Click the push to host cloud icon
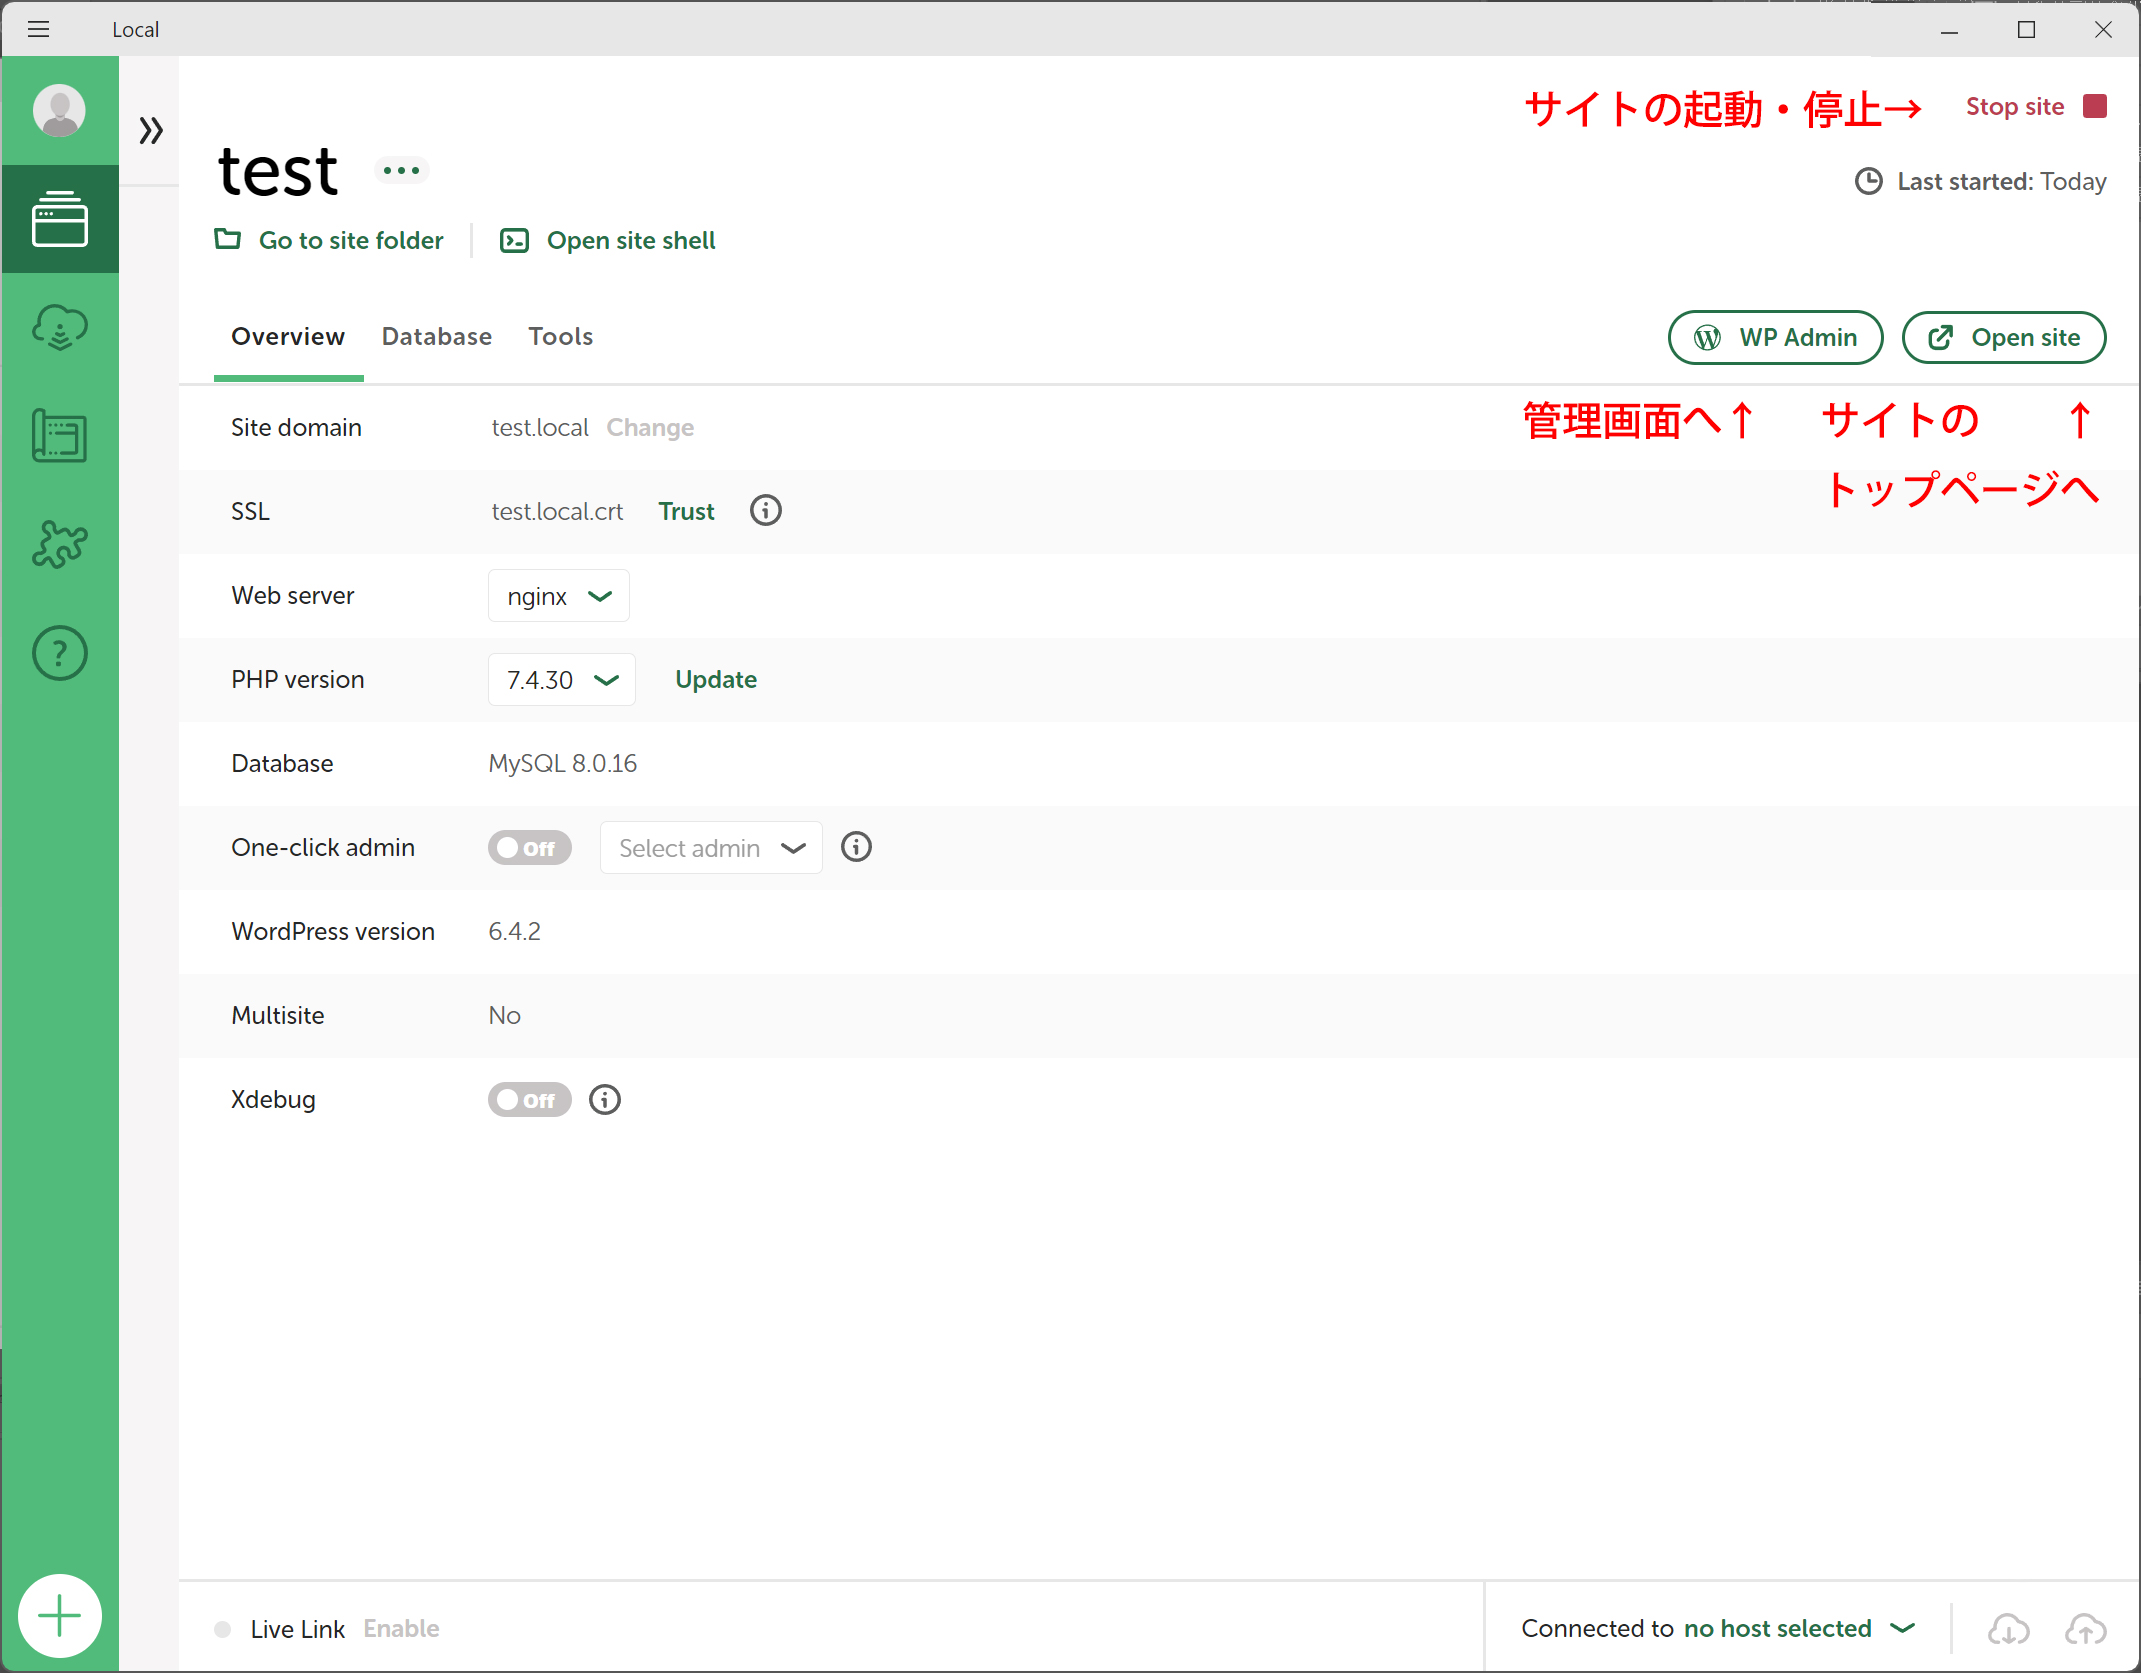This screenshot has width=2141, height=1673. click(2086, 1628)
